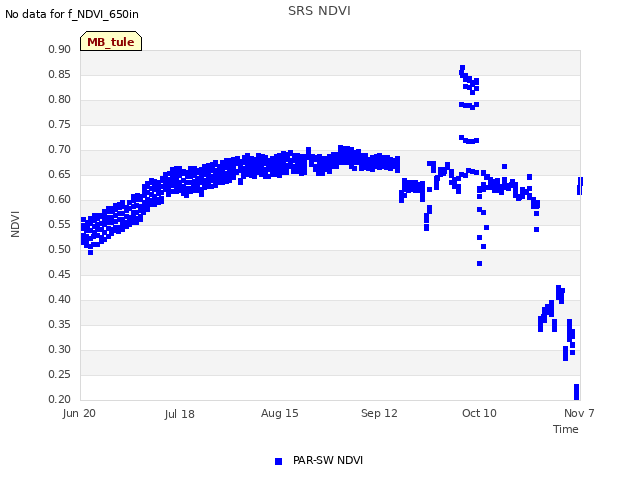Select the 0.75 y-axis value
The height and width of the screenshot is (480, 640).
point(60,124)
